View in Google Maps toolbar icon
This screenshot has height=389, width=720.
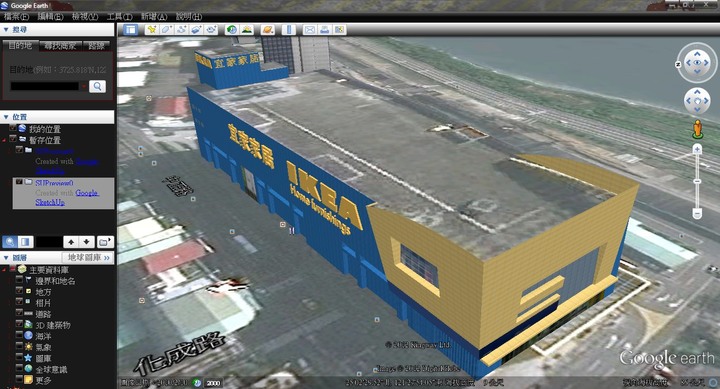[339, 30]
